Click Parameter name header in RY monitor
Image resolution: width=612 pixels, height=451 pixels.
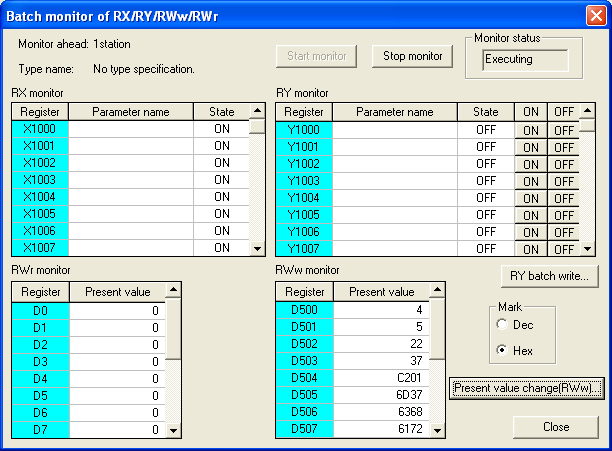(x=394, y=113)
